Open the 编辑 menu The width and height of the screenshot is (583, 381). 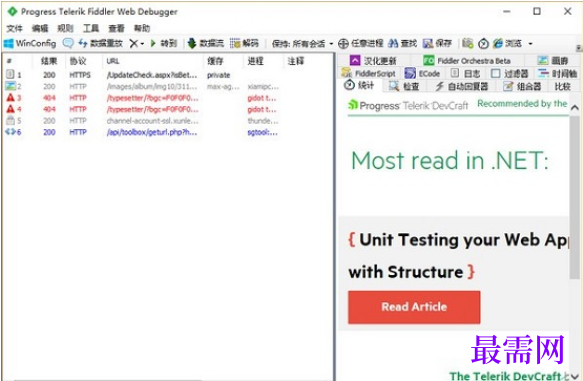coord(40,28)
